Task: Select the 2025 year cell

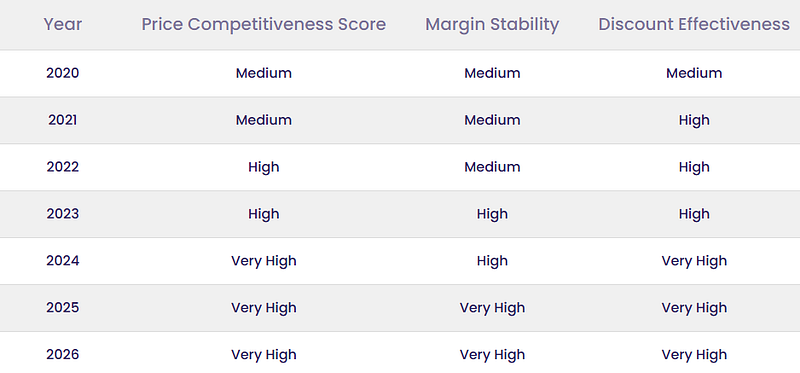Action: coord(62,308)
